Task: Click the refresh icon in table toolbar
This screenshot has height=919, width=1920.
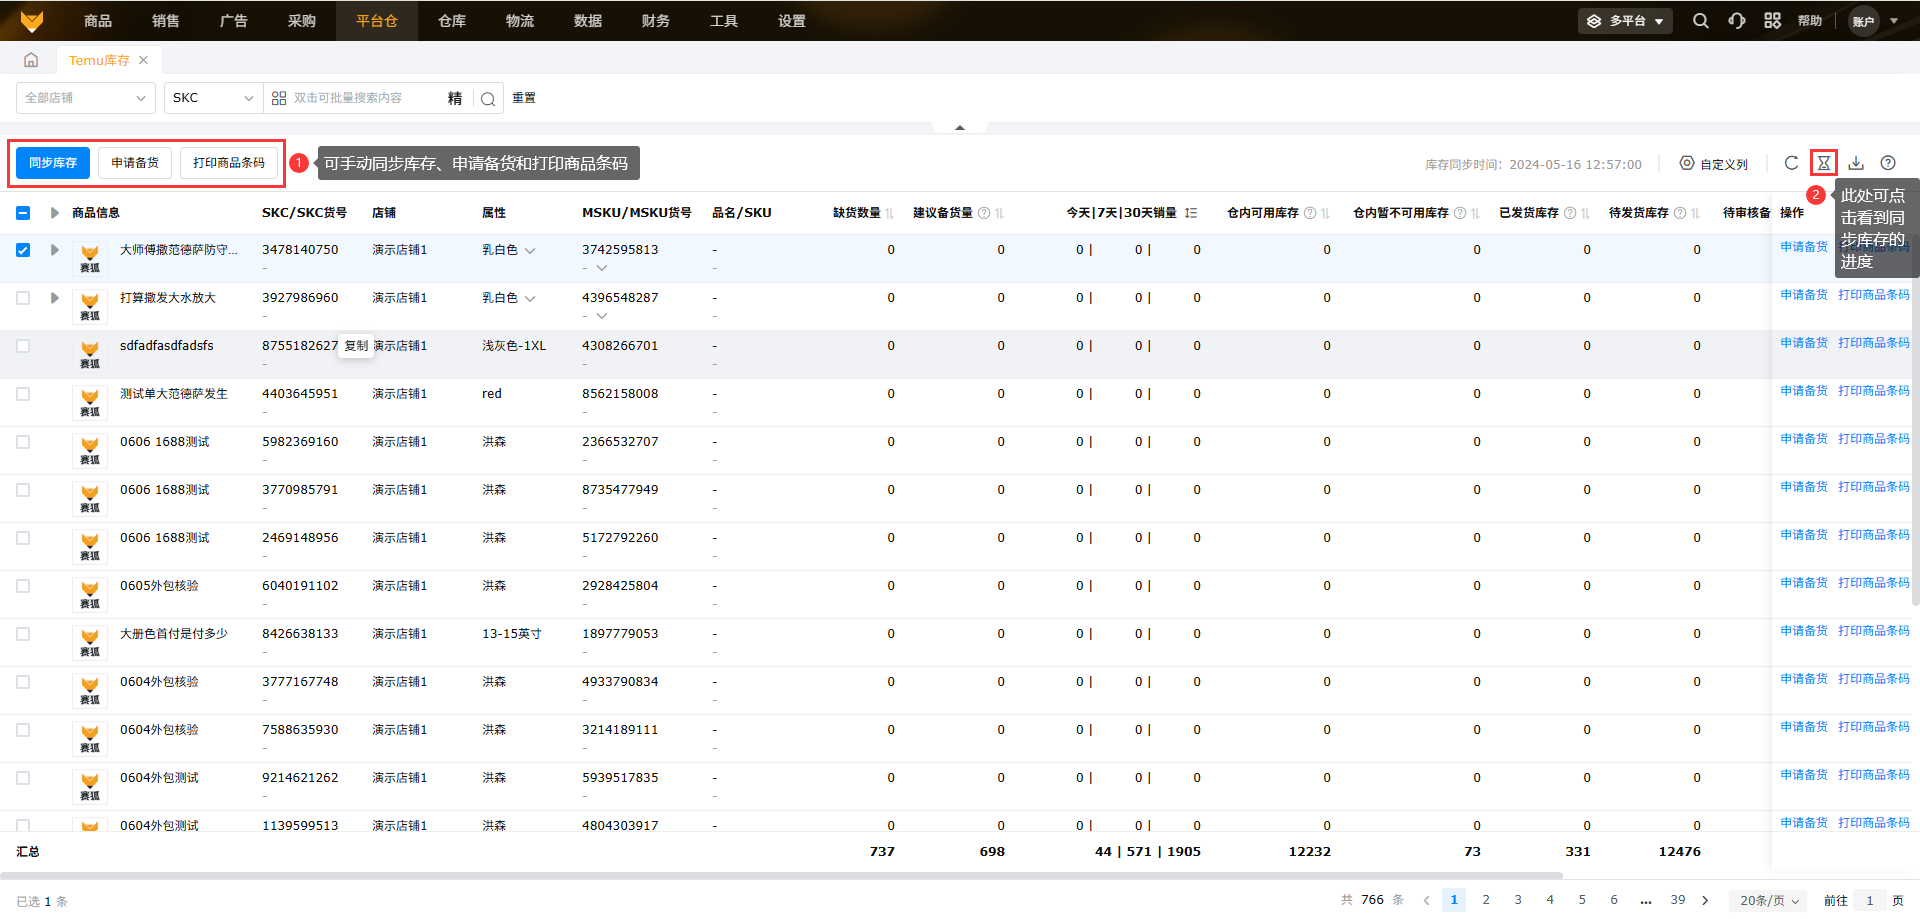Action: tap(1791, 163)
